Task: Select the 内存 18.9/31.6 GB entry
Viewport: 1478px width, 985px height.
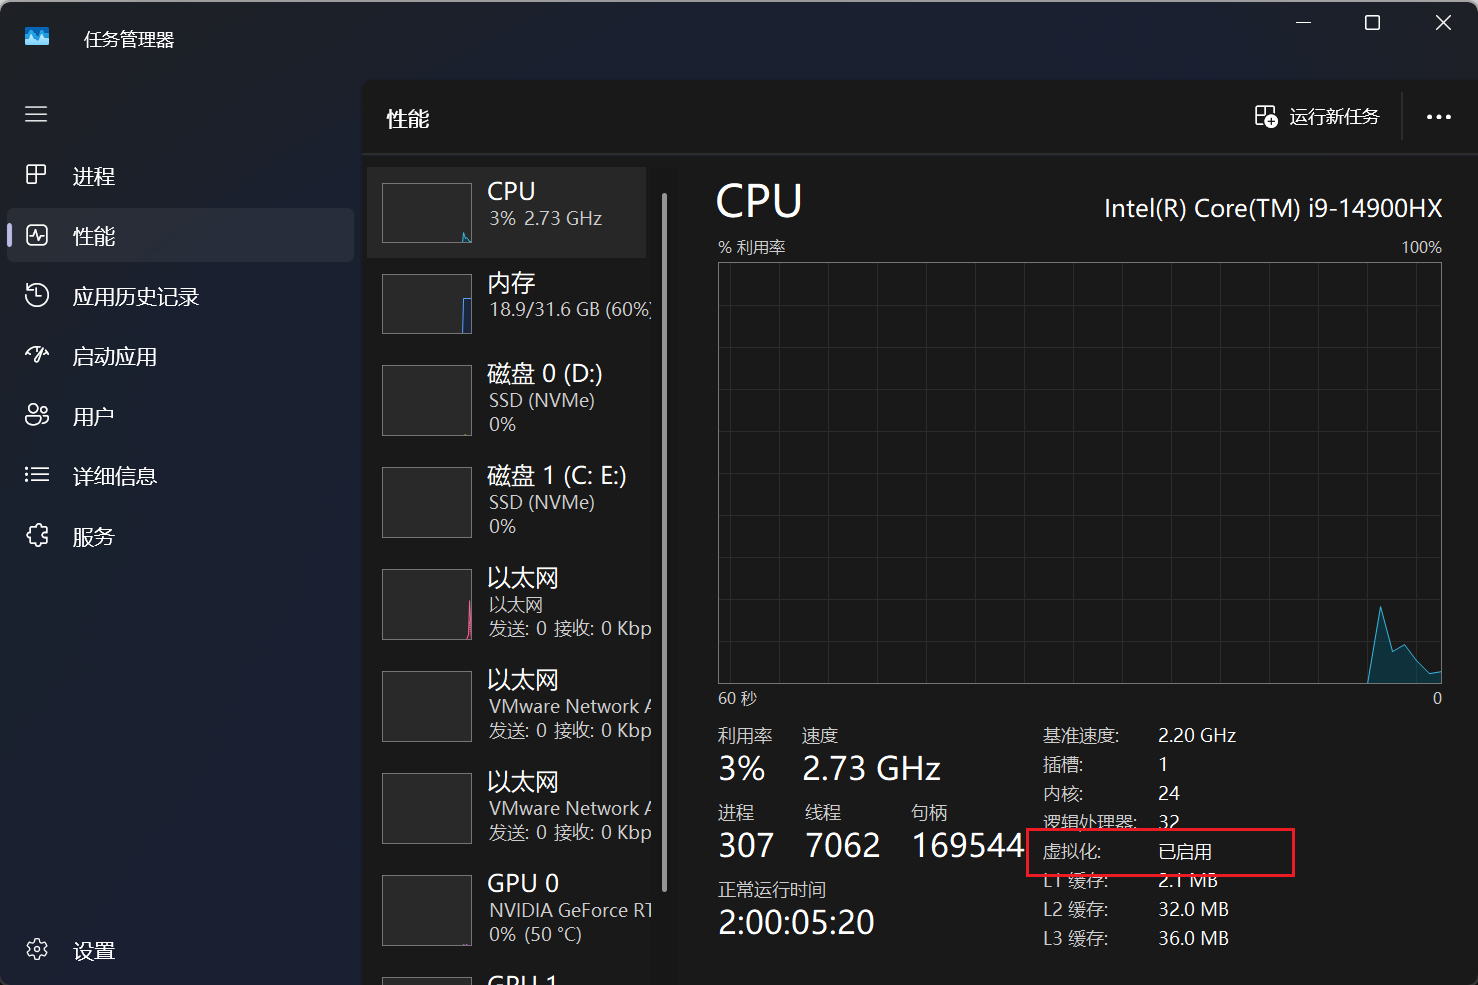Action: click(507, 303)
